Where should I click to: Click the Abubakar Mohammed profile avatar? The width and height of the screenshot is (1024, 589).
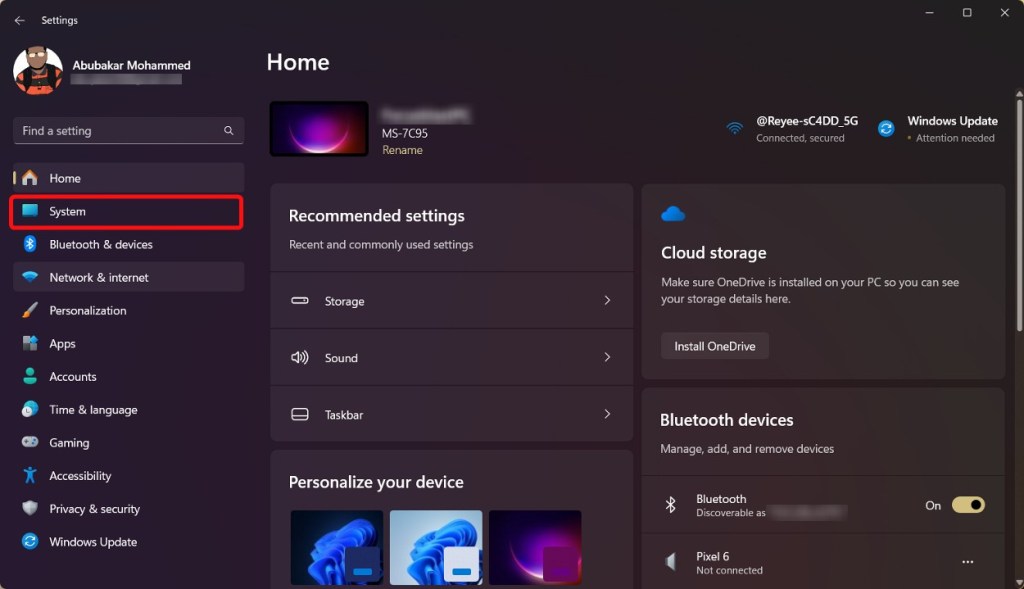(38, 71)
